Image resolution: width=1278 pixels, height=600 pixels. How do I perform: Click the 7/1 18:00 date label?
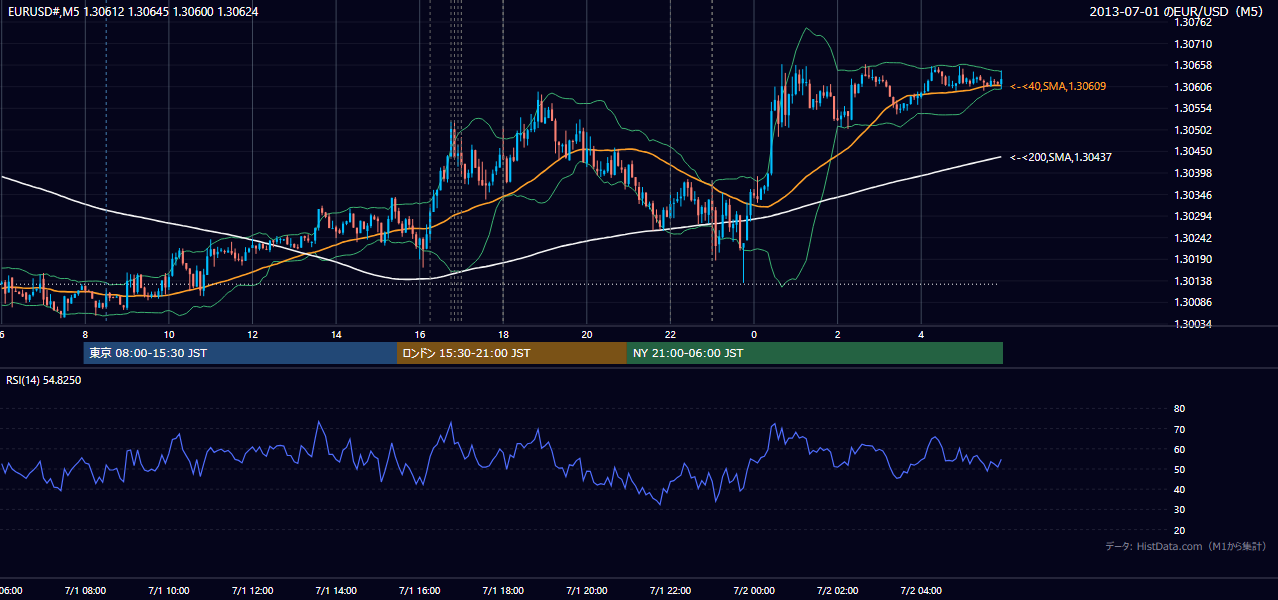503,591
